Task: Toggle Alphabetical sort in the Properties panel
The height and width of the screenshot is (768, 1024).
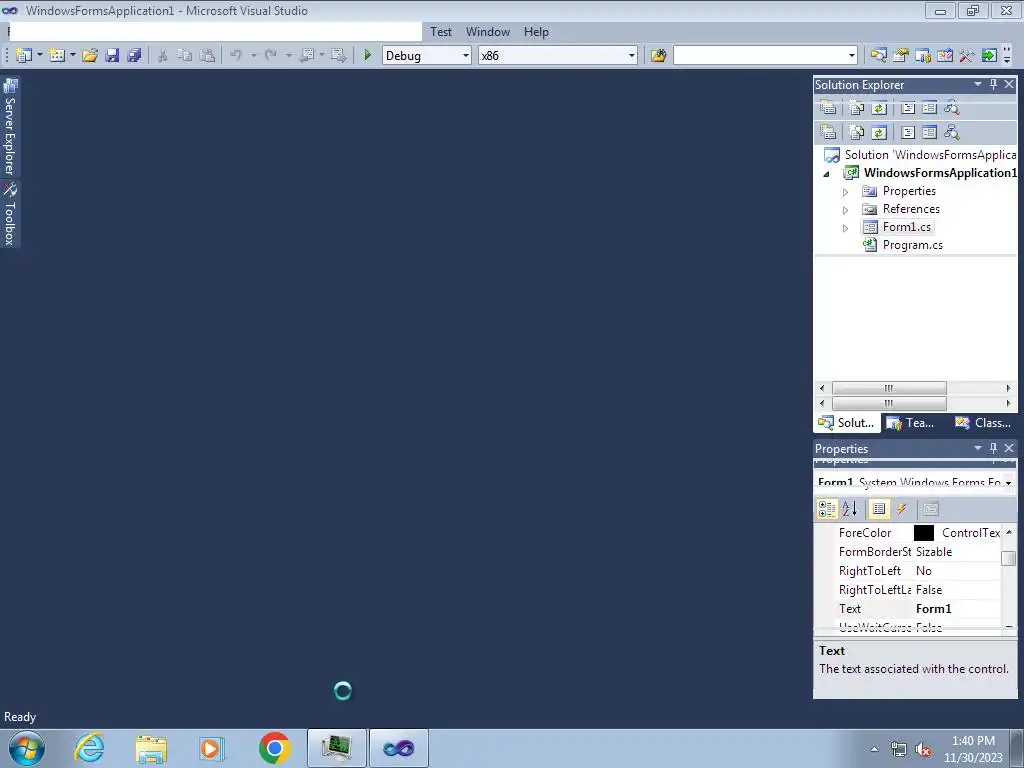Action: [x=850, y=509]
